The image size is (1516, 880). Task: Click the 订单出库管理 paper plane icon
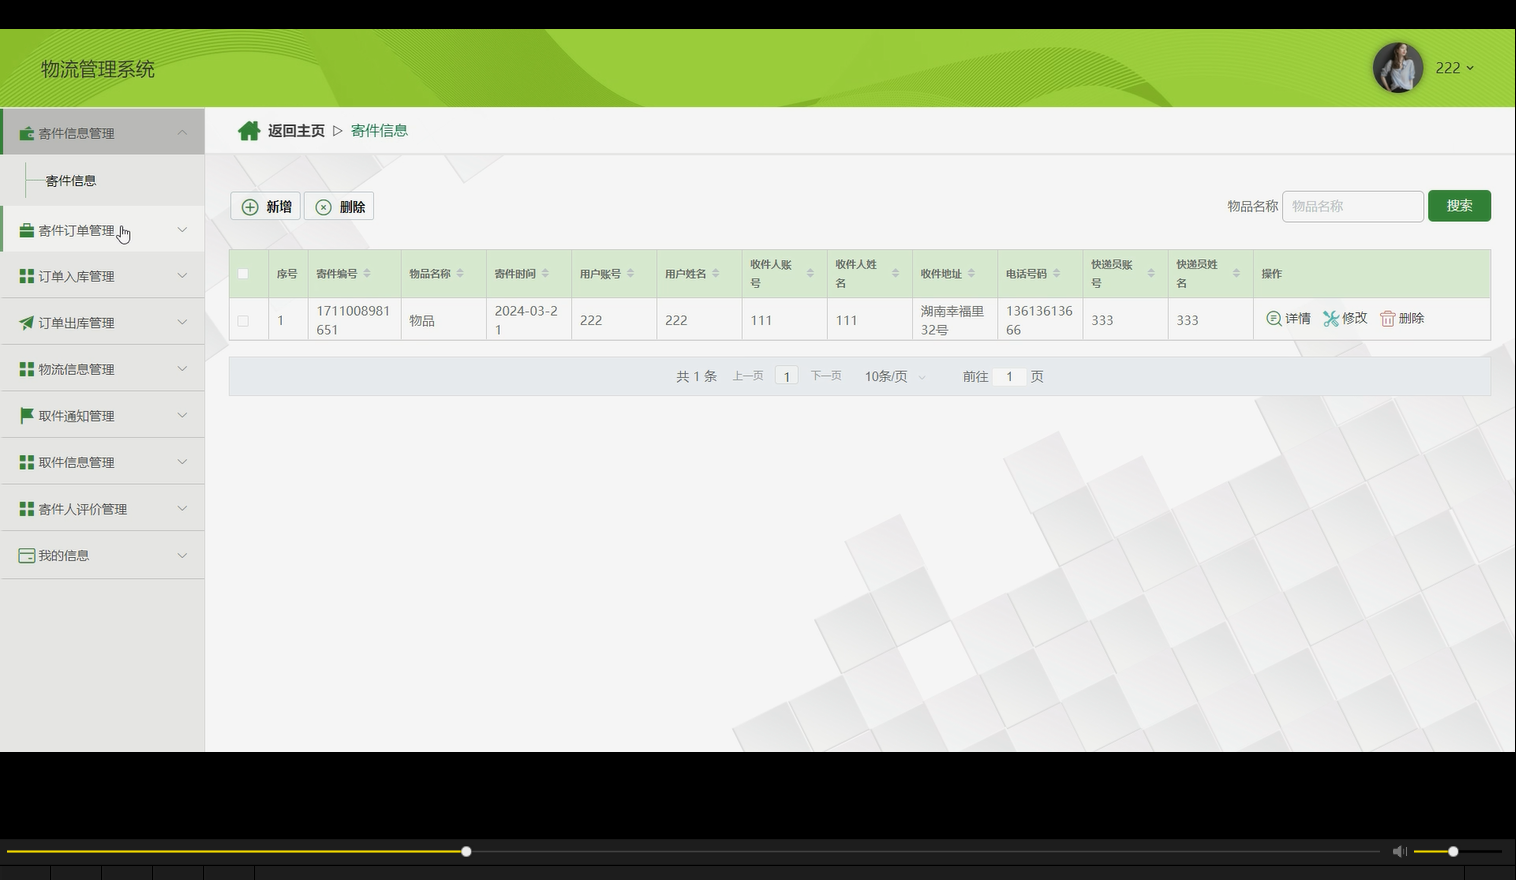pyautogui.click(x=27, y=323)
